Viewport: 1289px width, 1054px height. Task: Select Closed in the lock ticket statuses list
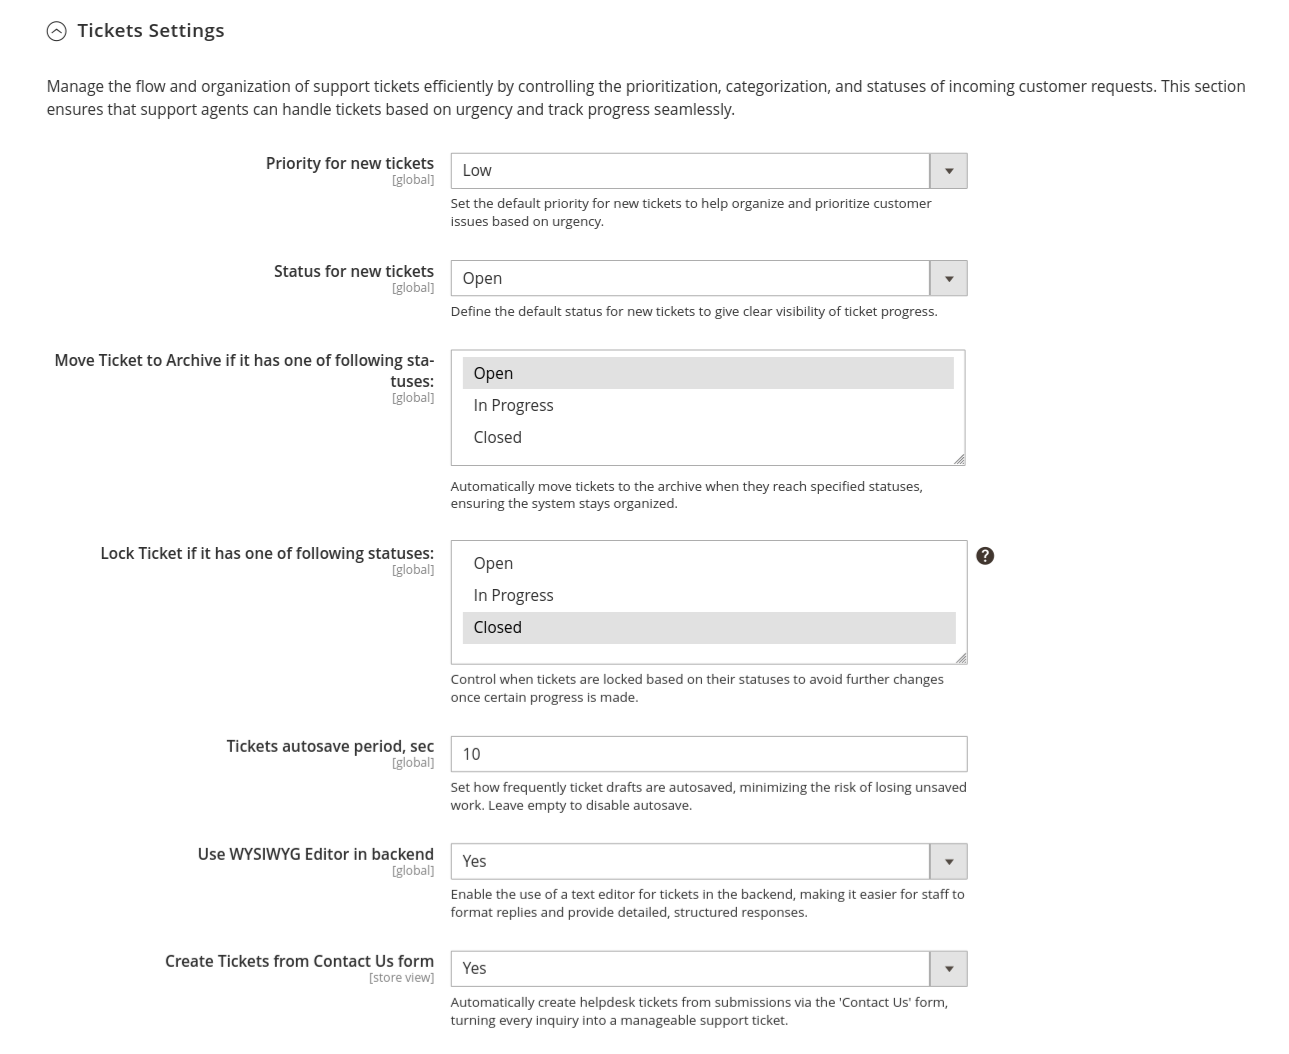pyautogui.click(x=707, y=627)
